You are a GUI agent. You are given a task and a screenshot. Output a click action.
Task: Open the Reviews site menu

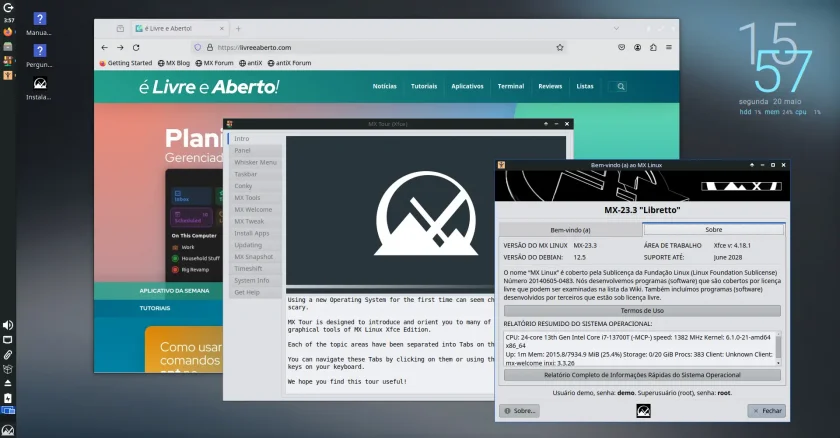coord(550,86)
